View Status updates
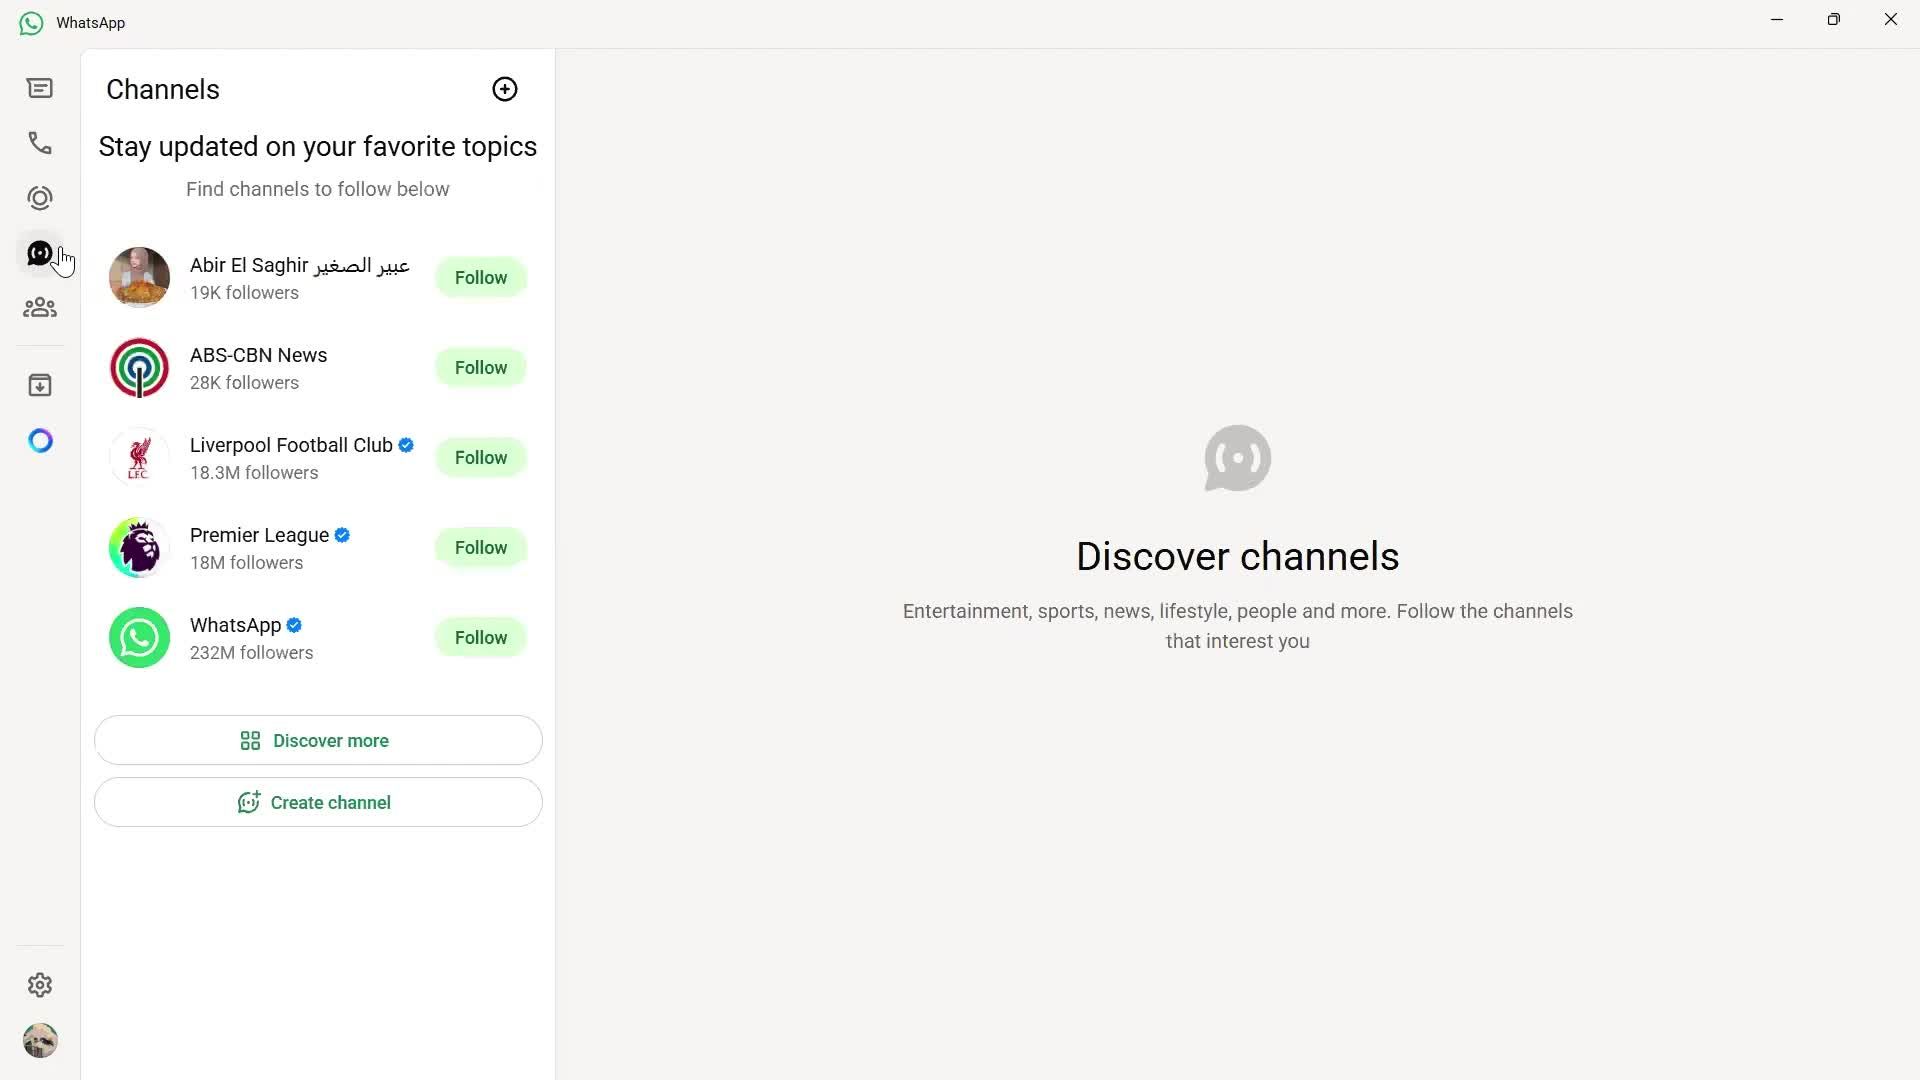The height and width of the screenshot is (1080, 1920). coord(39,198)
